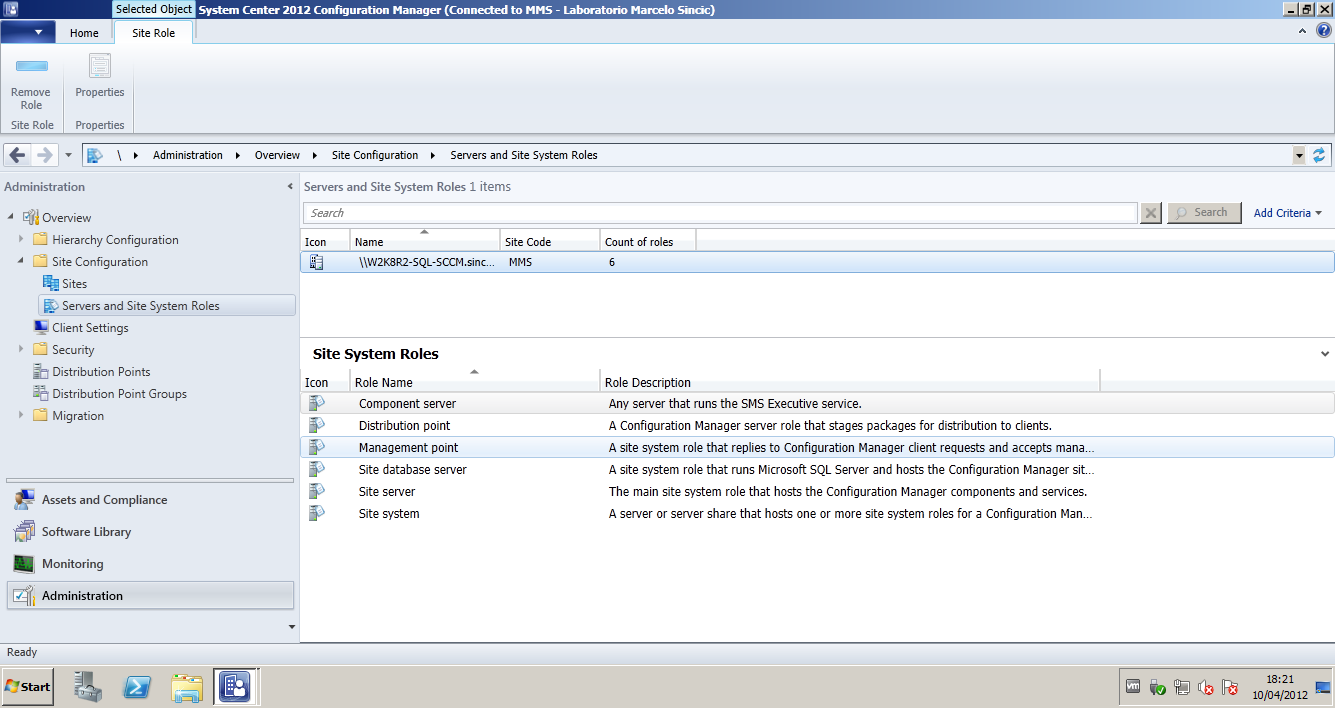Expand the Migration folder
Image resolution: width=1335 pixels, height=708 pixels.
[x=21, y=416]
